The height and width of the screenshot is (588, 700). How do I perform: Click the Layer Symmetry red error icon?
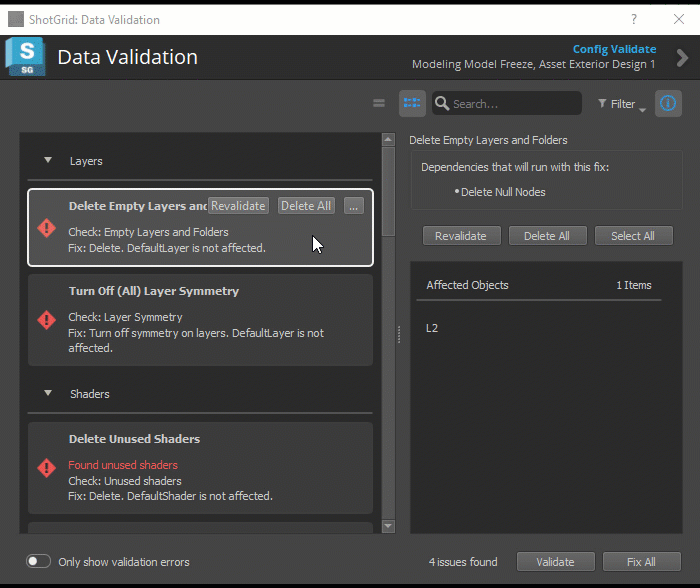click(x=46, y=320)
